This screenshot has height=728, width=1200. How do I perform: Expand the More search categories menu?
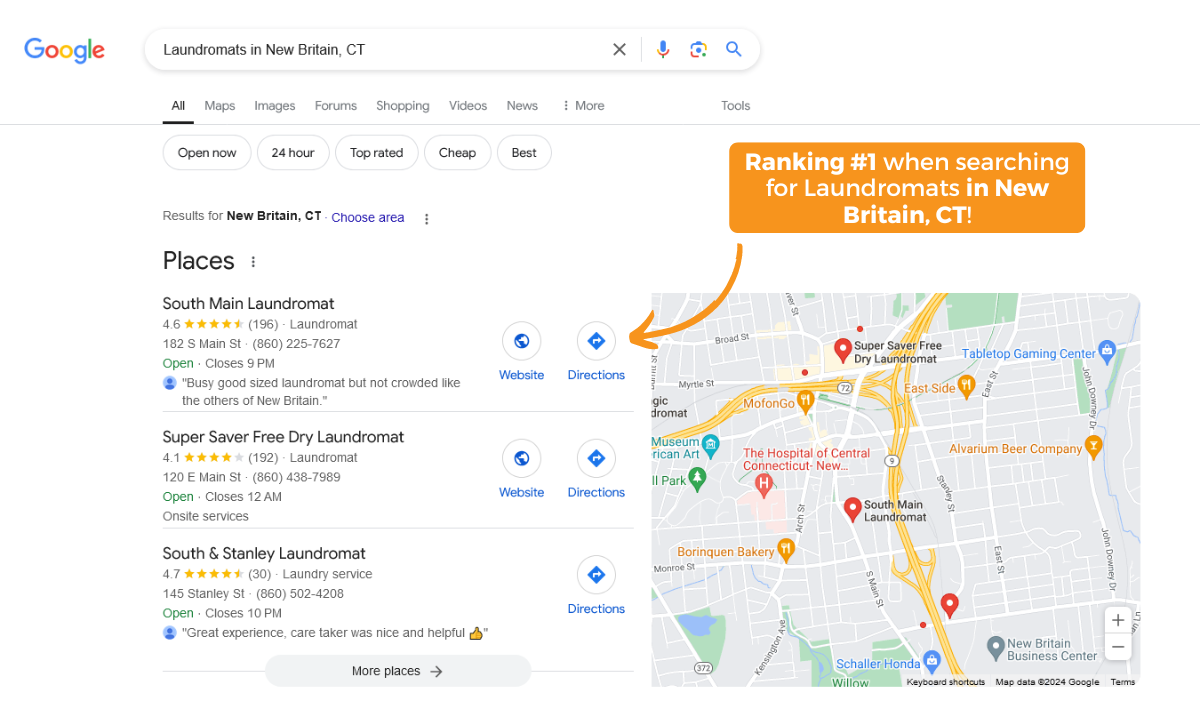582,106
